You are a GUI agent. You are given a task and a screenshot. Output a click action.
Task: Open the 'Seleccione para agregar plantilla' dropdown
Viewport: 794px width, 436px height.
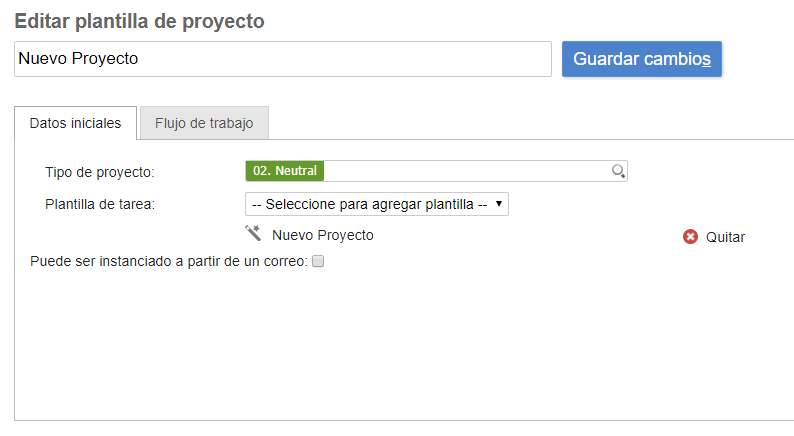click(370, 204)
